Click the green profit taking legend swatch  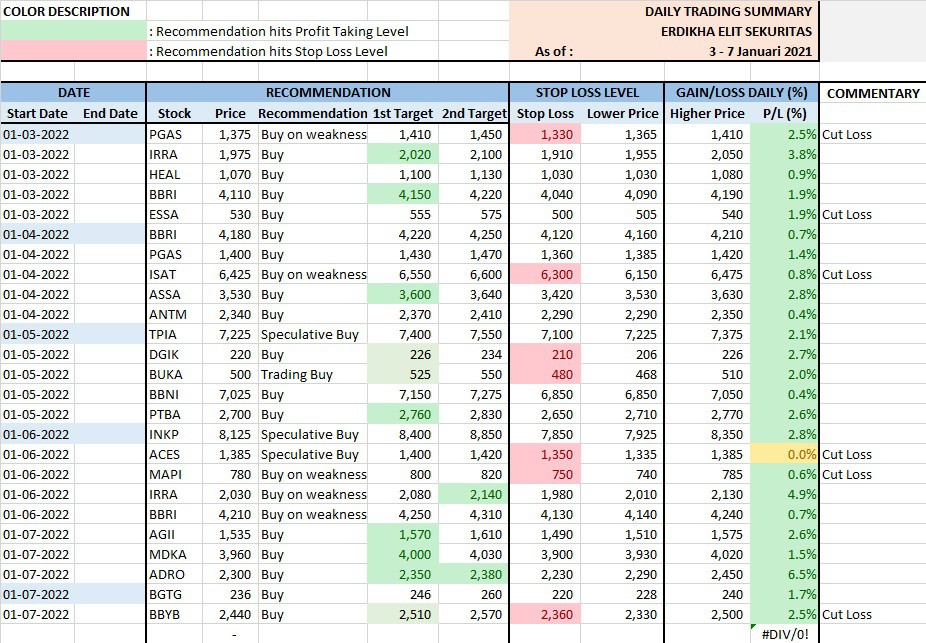[x=73, y=31]
